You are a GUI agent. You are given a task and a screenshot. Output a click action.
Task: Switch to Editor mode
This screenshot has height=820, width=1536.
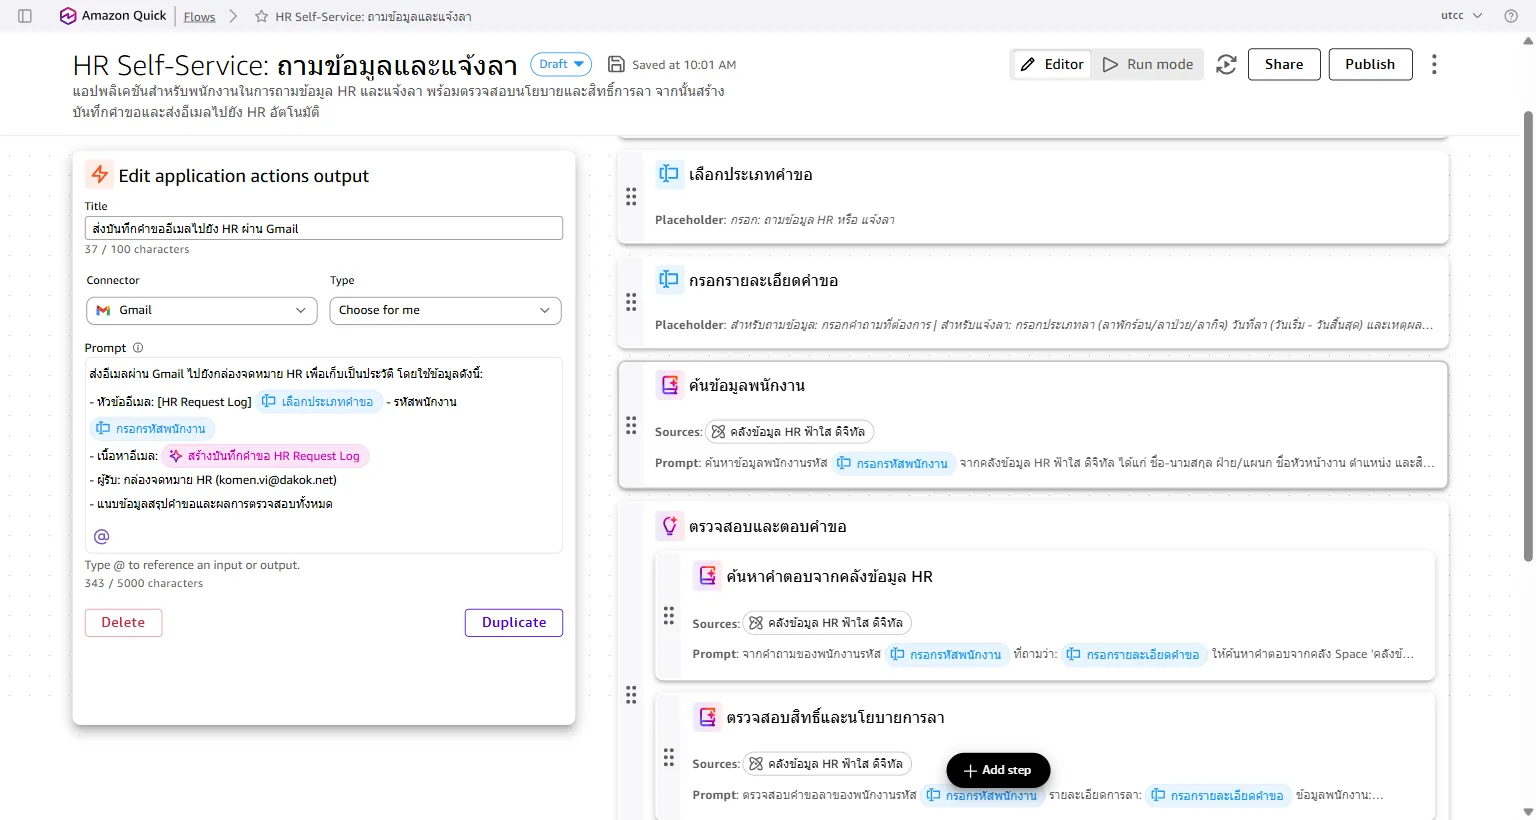tap(1052, 64)
